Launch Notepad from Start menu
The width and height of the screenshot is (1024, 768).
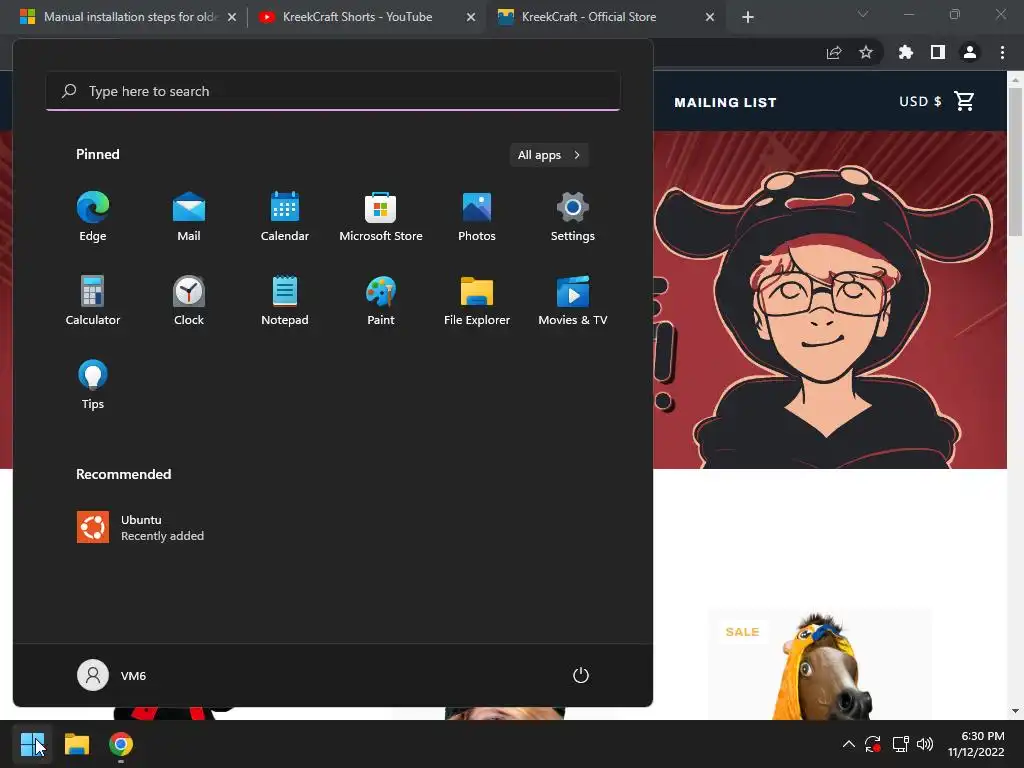click(285, 301)
